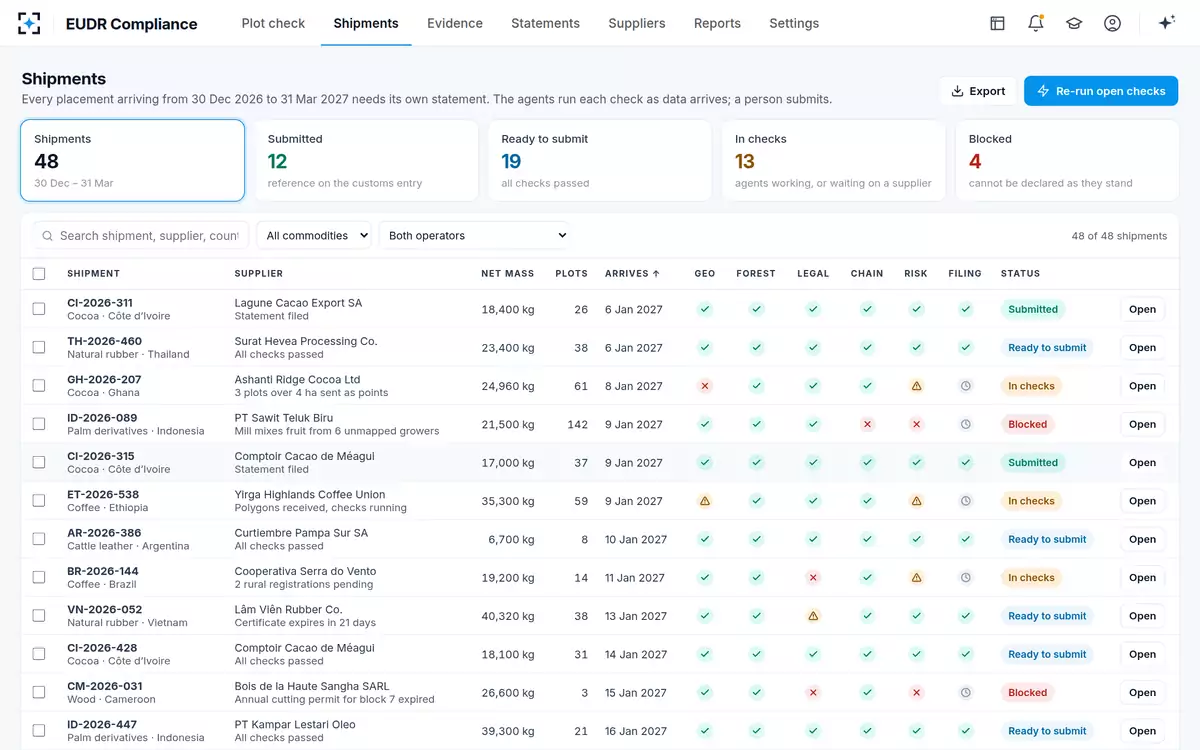
Task: Open shipment ID-2026-447
Action: [1142, 731]
